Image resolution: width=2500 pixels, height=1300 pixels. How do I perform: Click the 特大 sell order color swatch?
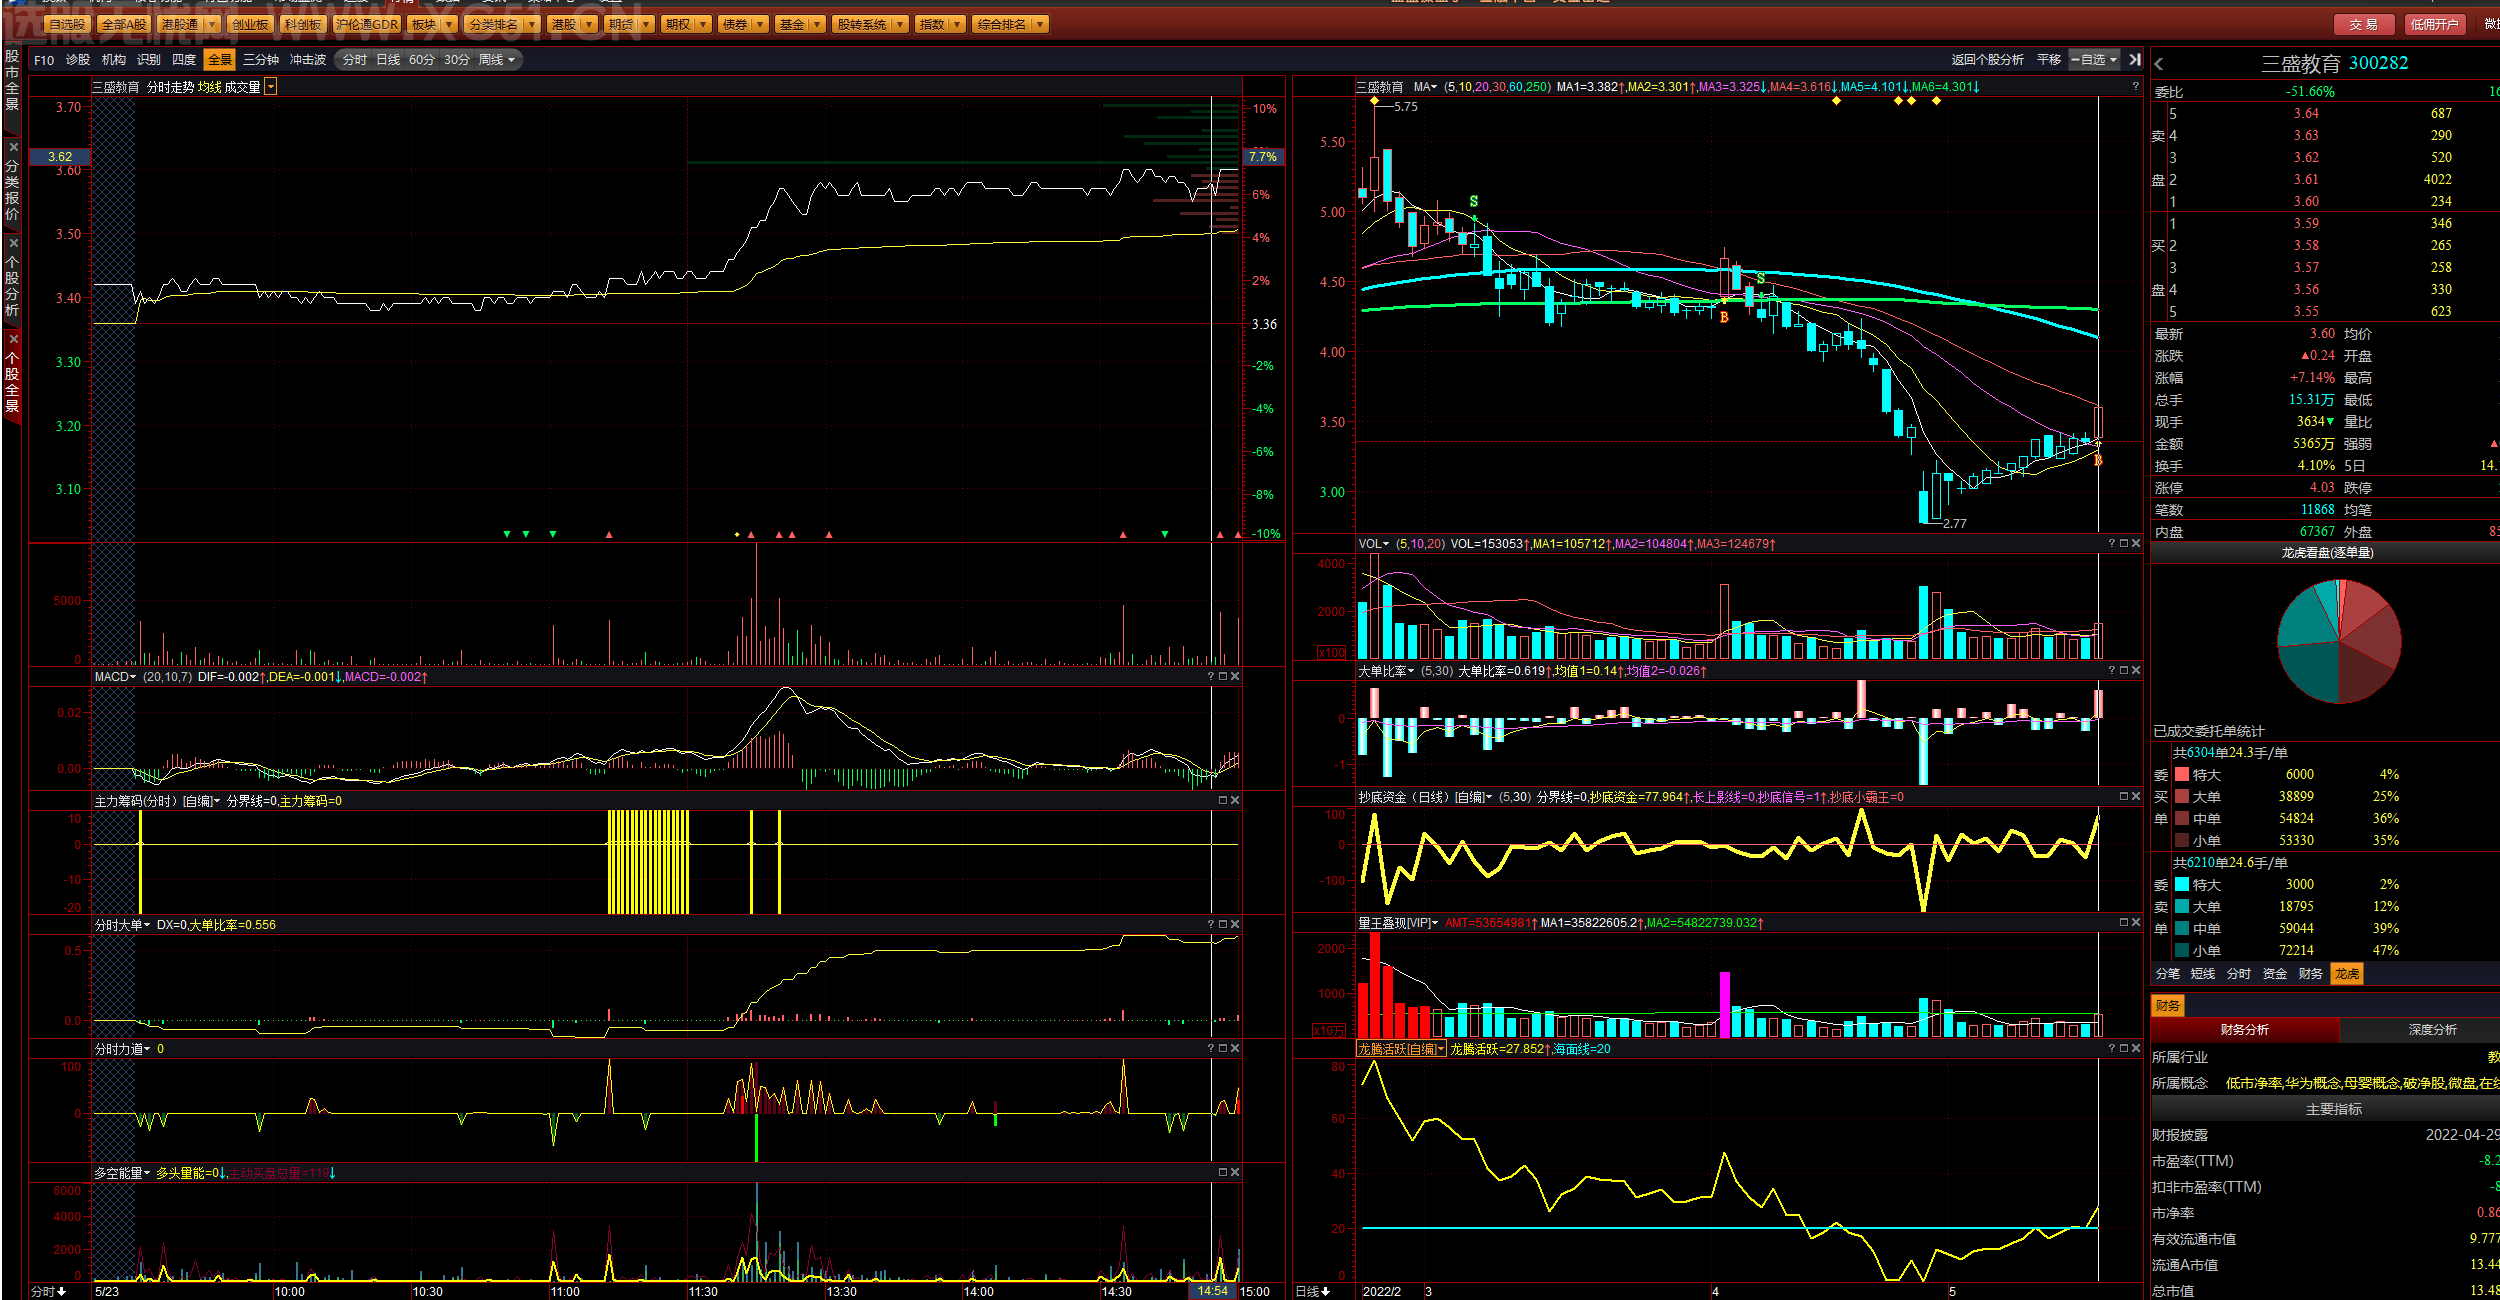2182,884
